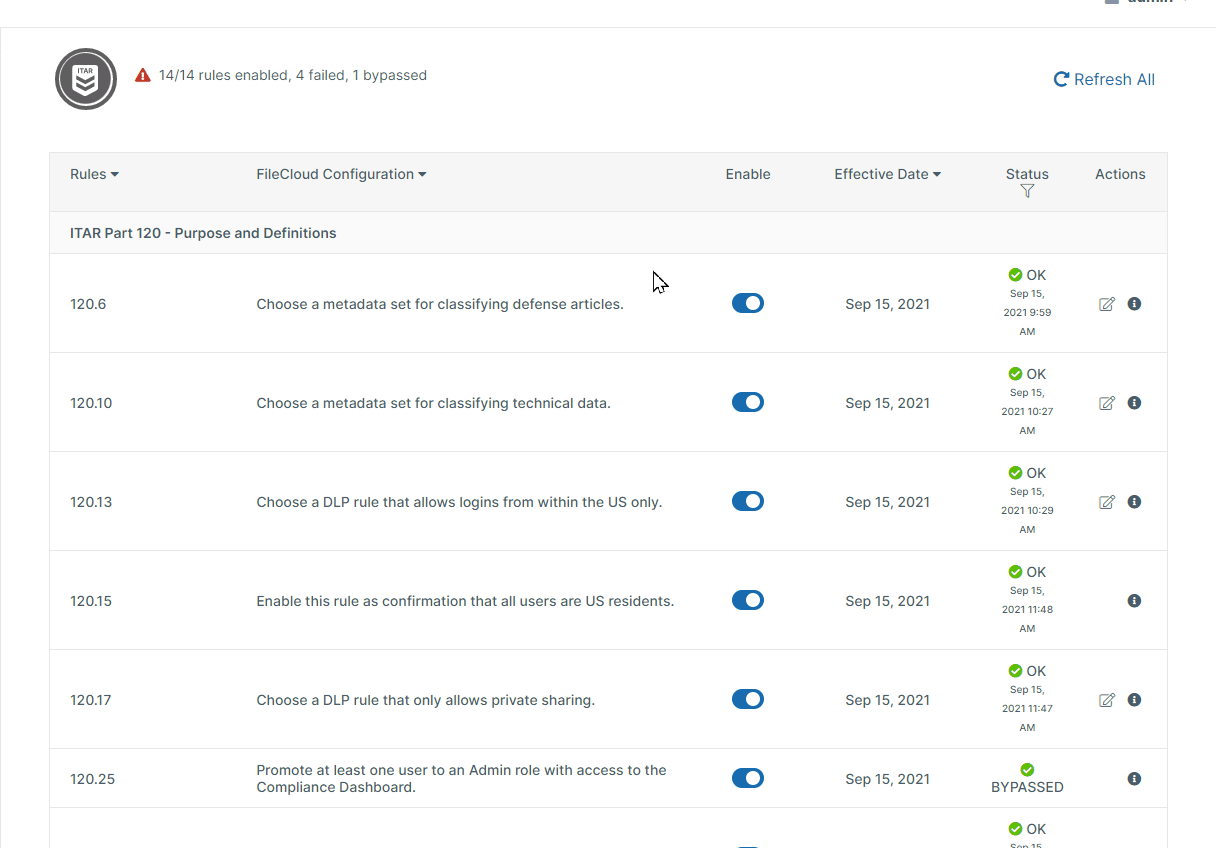Click the ITAR shield badge icon
The image size is (1216, 848).
click(86, 79)
